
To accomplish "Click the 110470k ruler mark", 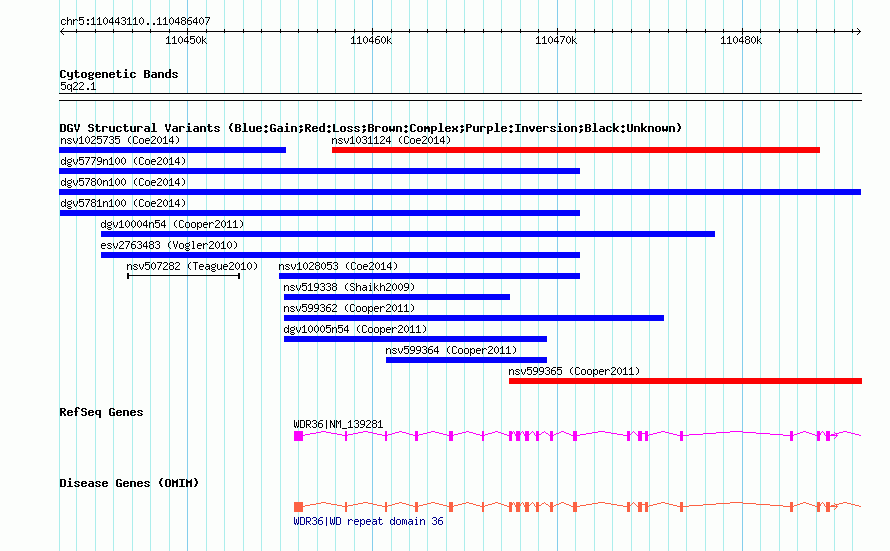I will [x=556, y=40].
